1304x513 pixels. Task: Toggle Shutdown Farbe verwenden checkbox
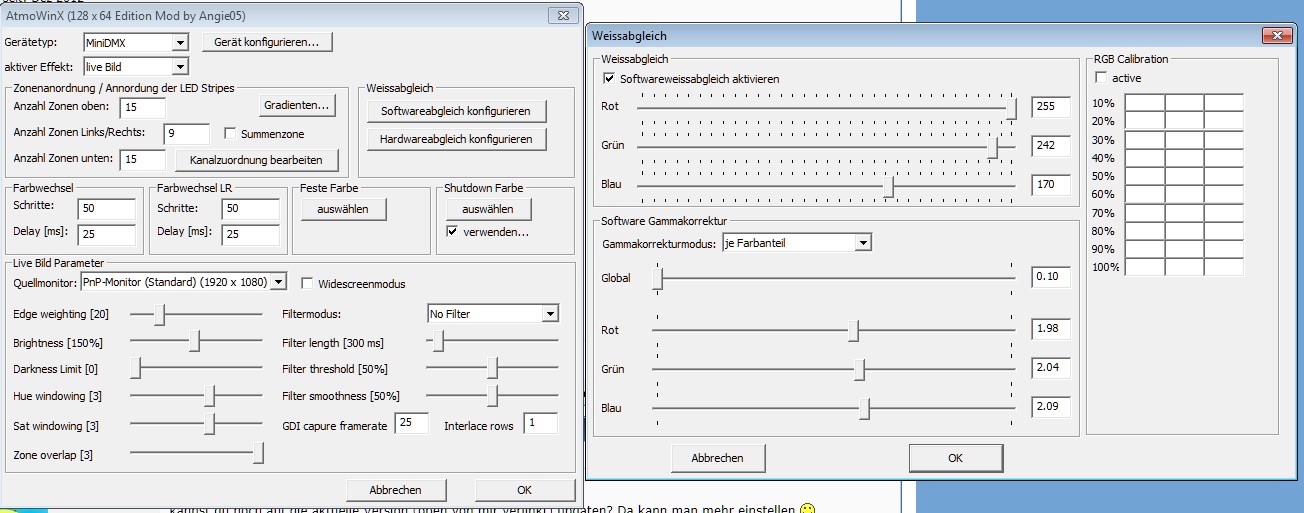click(x=452, y=232)
